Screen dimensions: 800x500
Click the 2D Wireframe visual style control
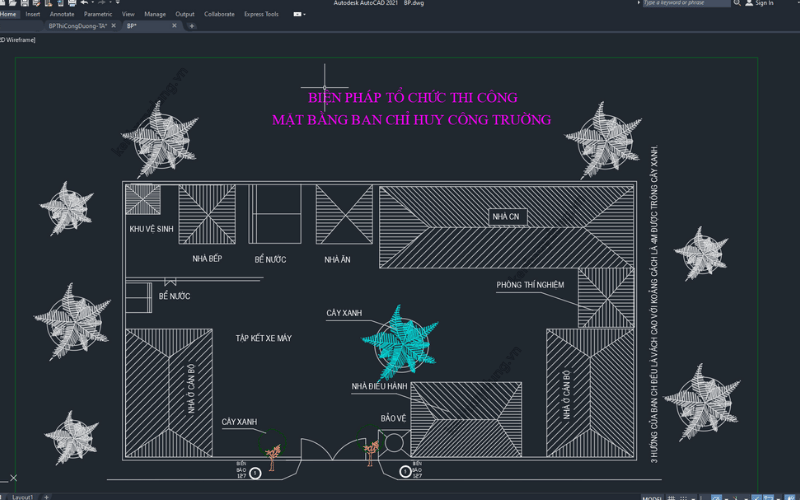click(x=18, y=39)
